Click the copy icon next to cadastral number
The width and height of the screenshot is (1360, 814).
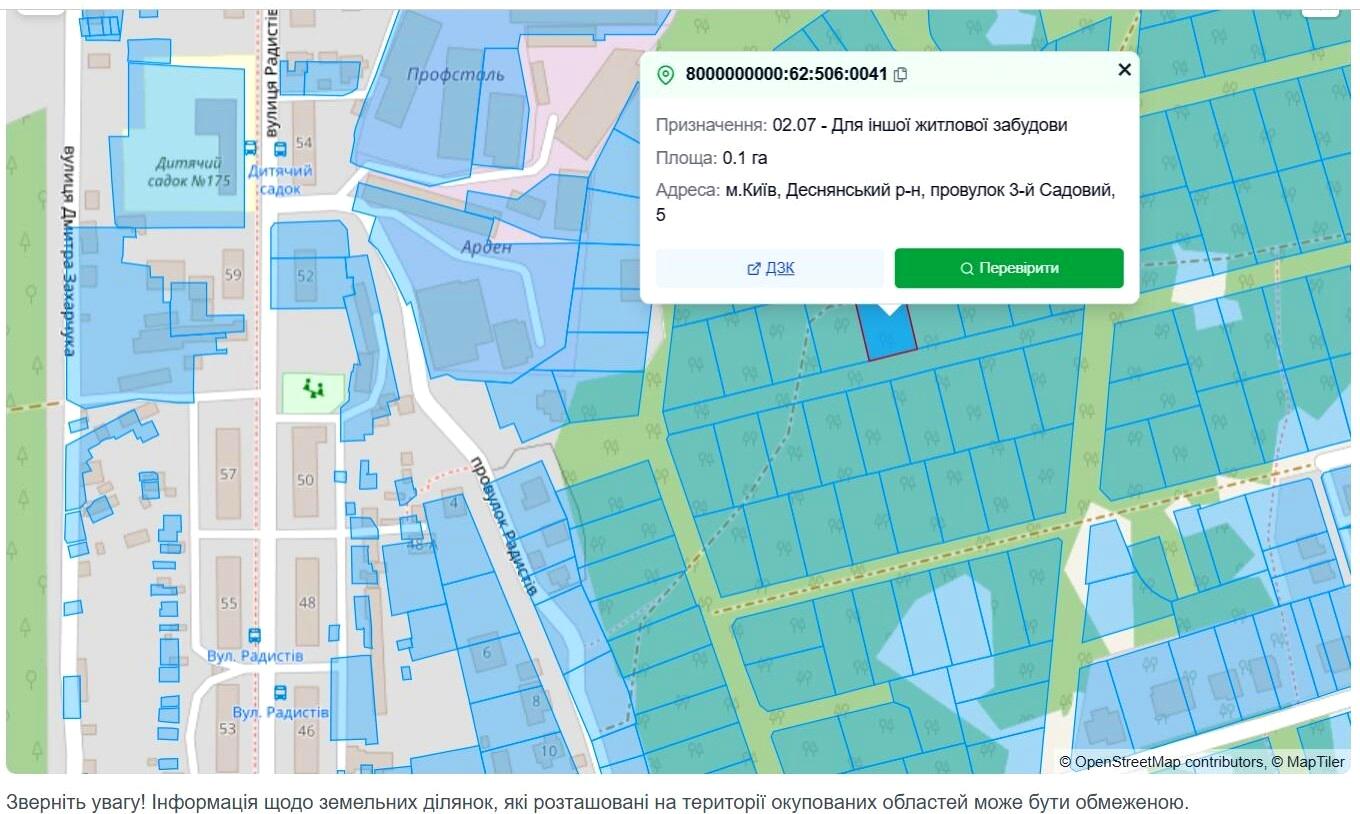[x=901, y=74]
